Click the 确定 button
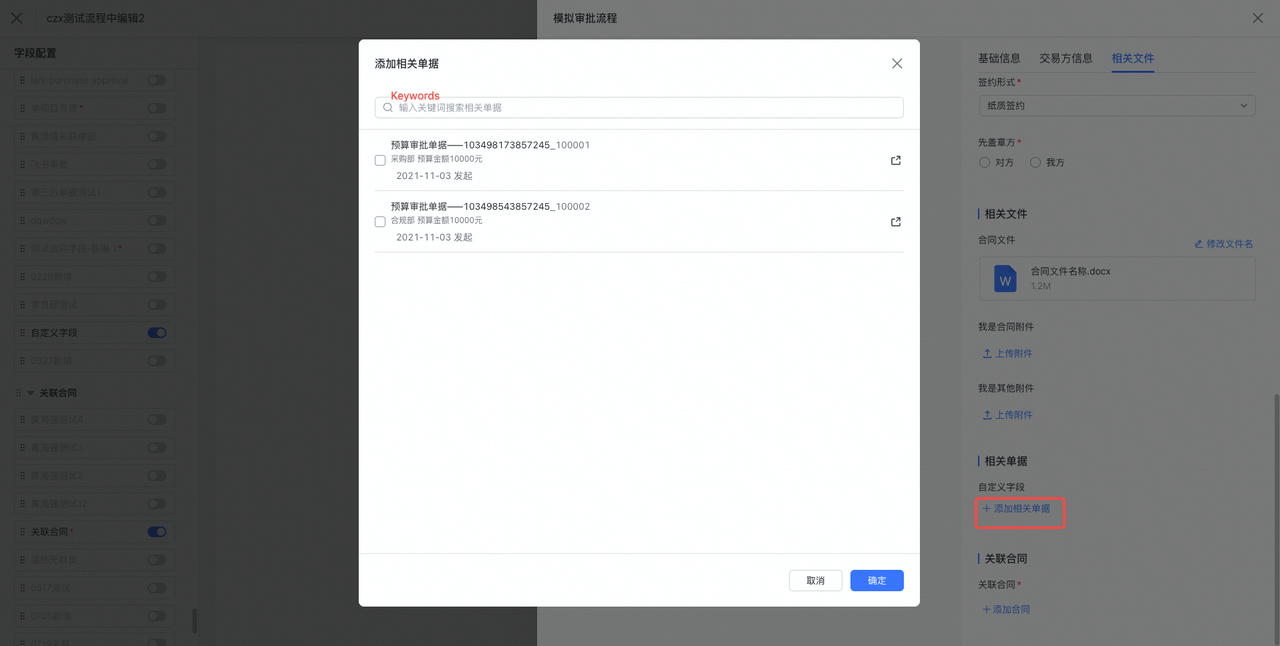This screenshot has height=646, width=1280. [877, 581]
